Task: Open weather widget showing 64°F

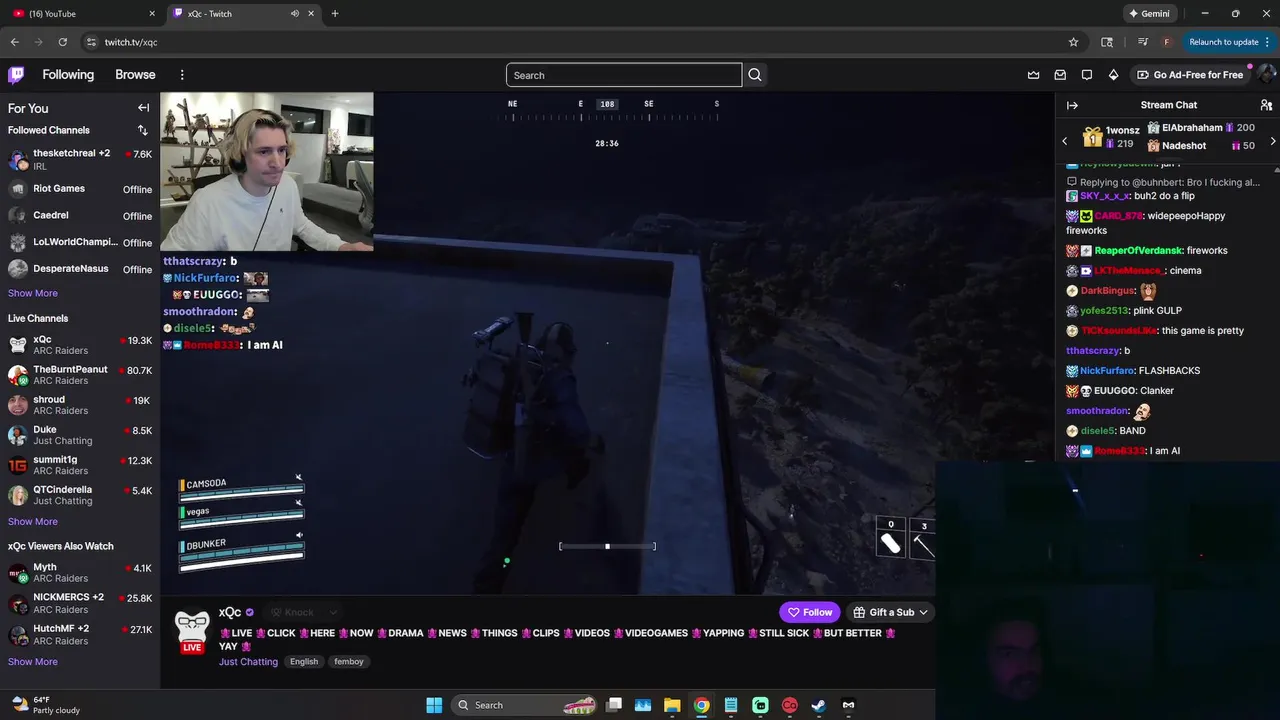Action: coord(44,705)
